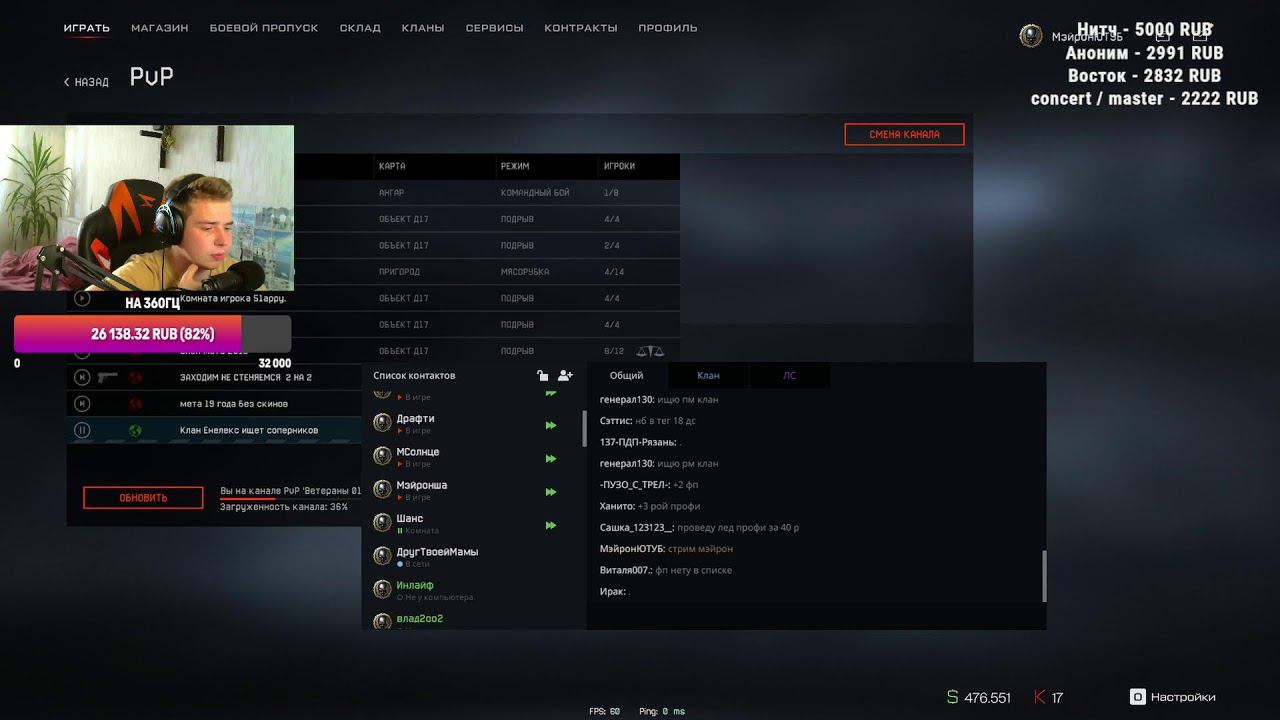Open the ИГРАТЬ menu section
1280x720 pixels.
pyautogui.click(x=87, y=28)
